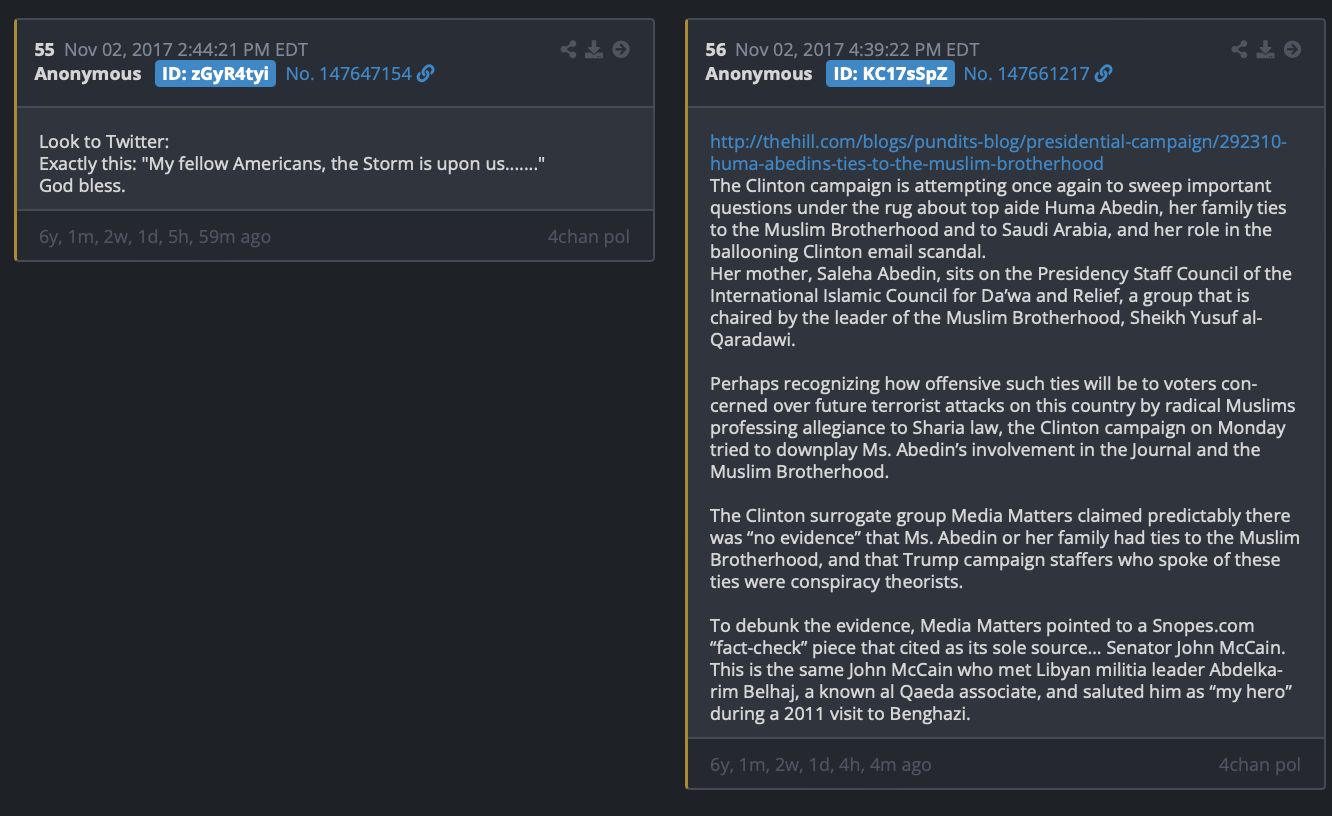Image resolution: width=1332 pixels, height=816 pixels.
Task: Click the '4chan pol' source label on post 56
Action: pos(1260,765)
